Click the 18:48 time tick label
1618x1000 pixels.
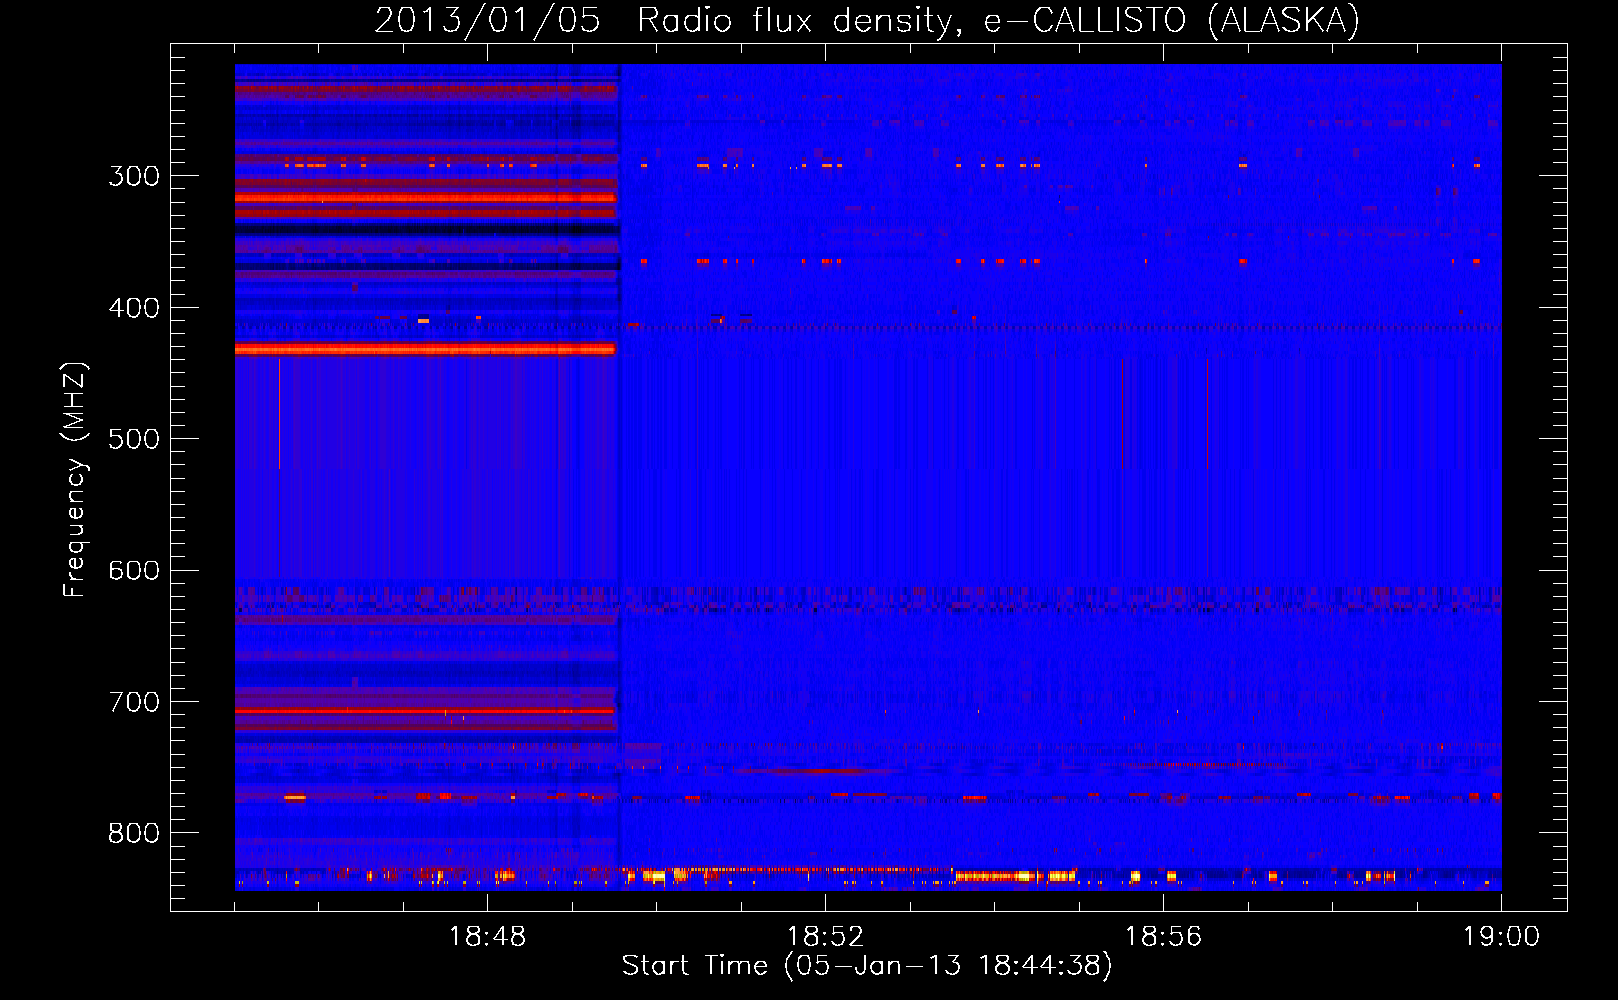click(x=487, y=937)
